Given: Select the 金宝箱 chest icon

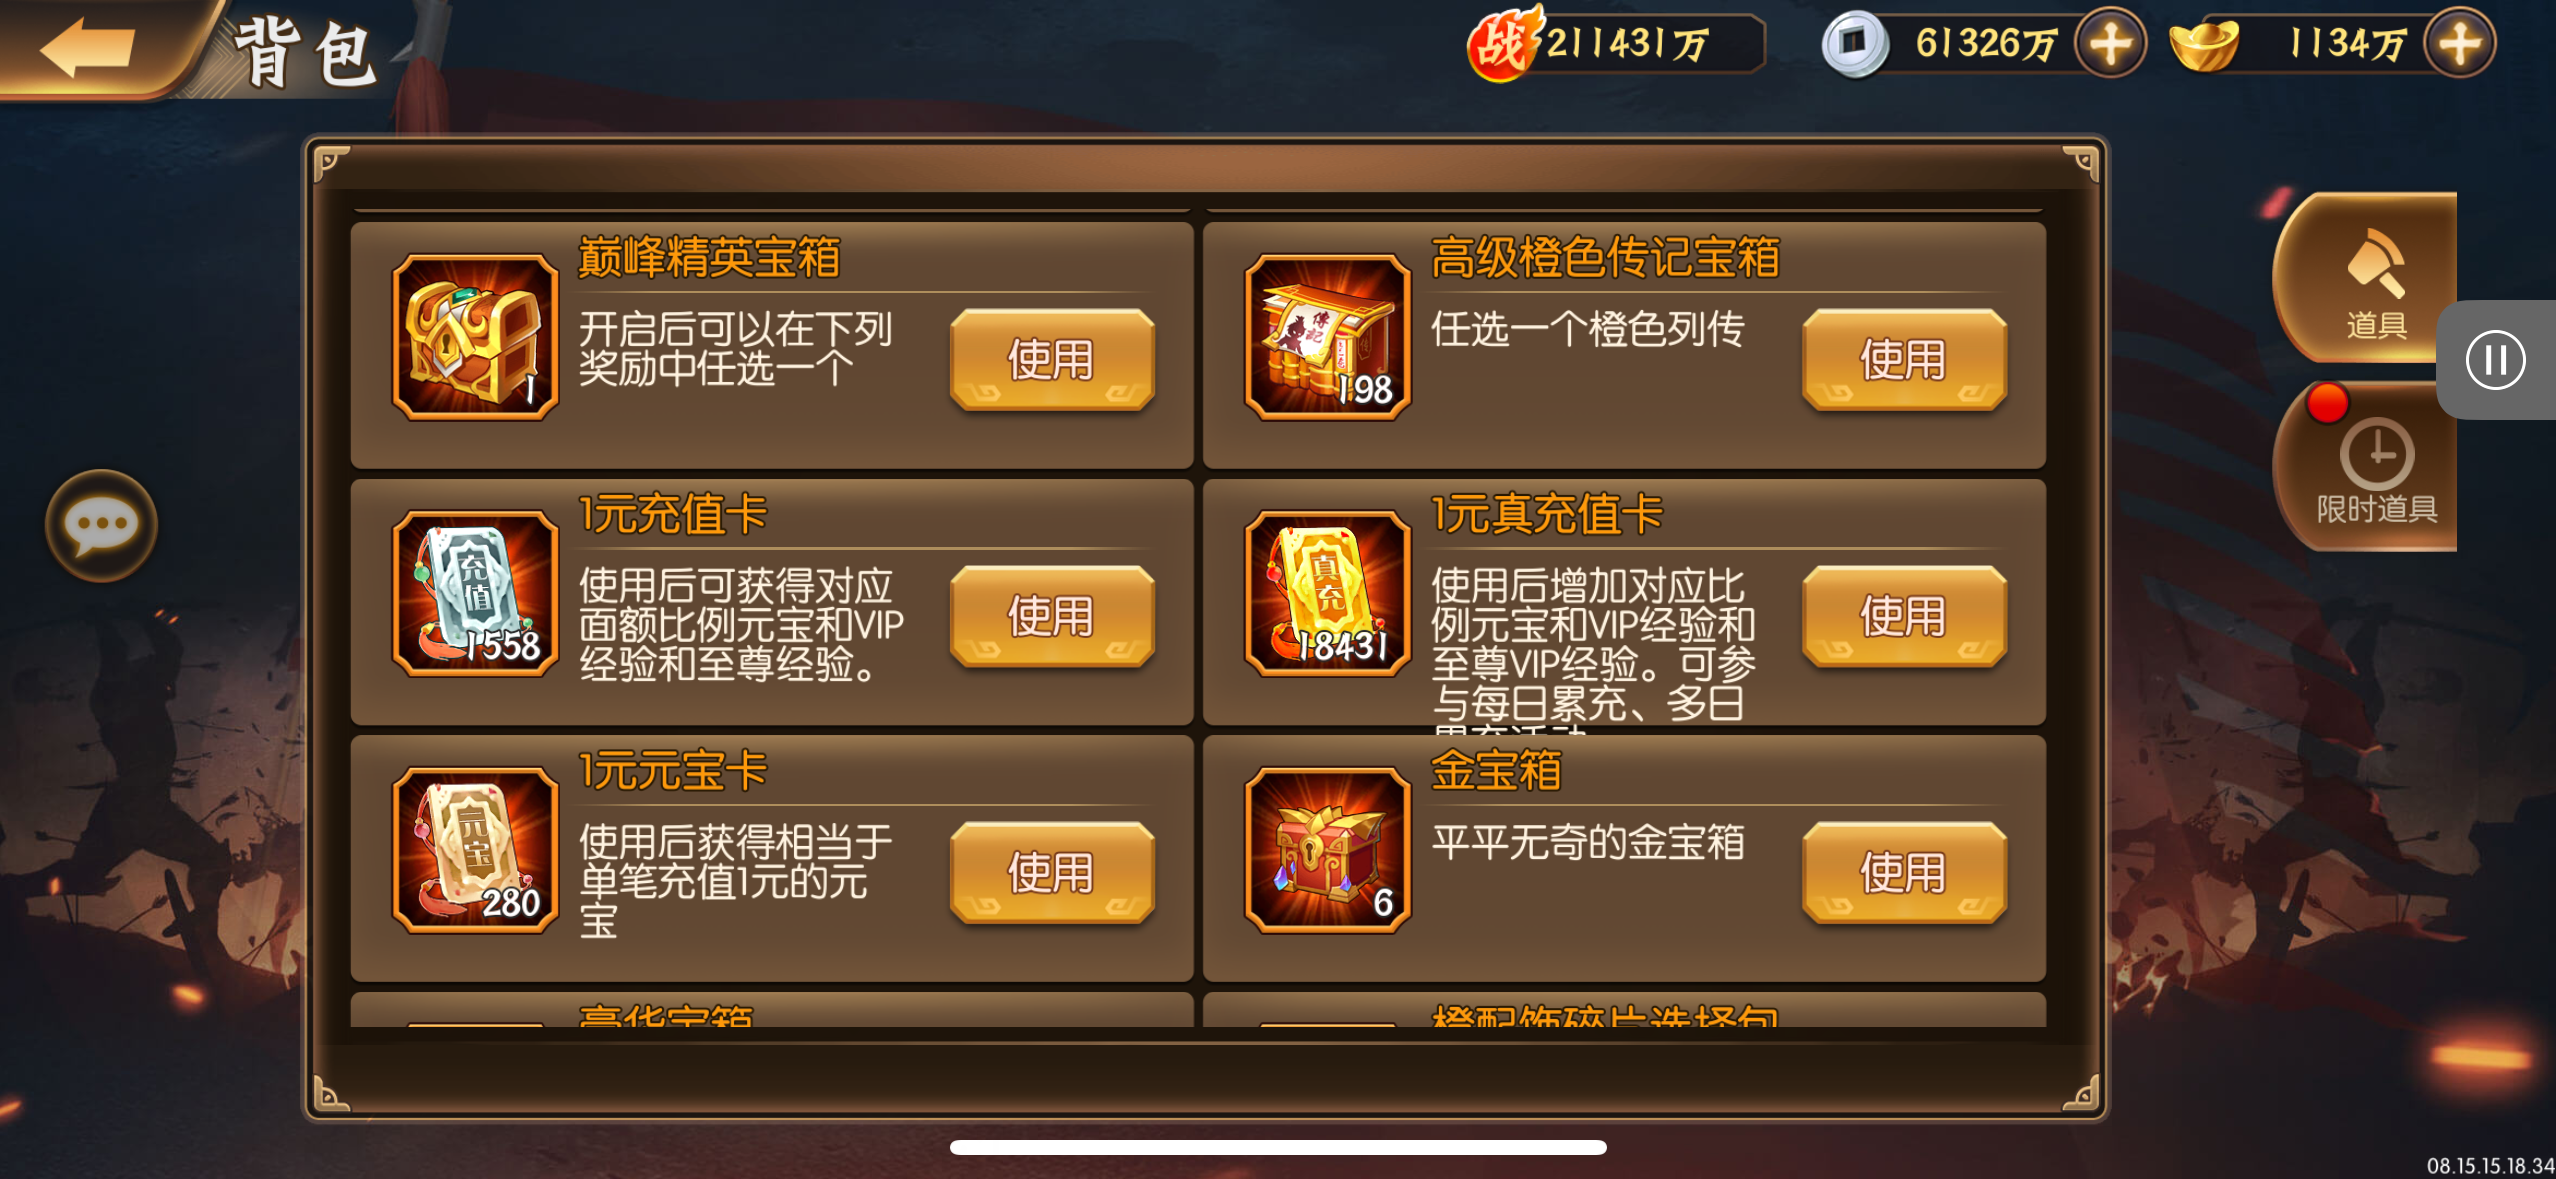Looking at the screenshot, I should tap(1327, 850).
